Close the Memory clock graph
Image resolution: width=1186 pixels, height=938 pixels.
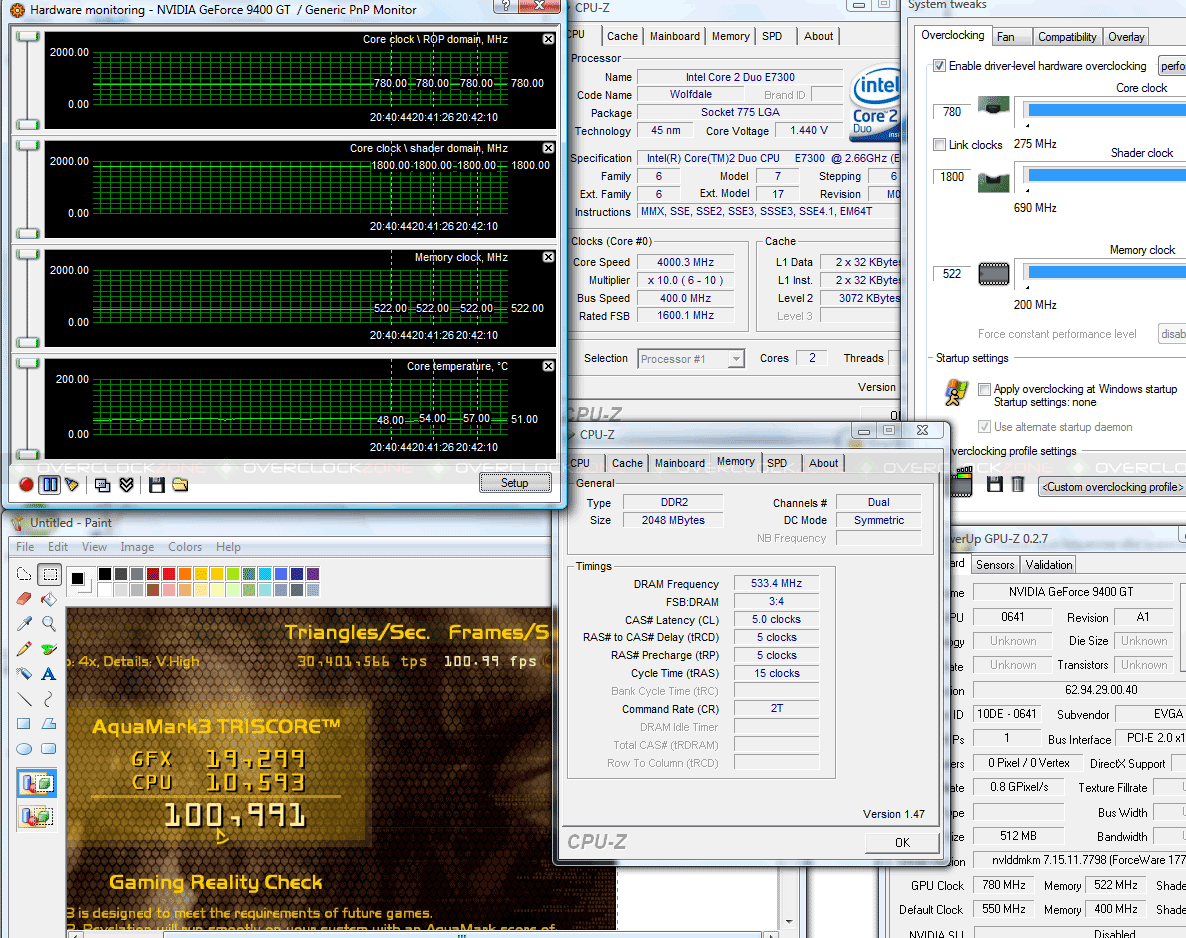548,257
